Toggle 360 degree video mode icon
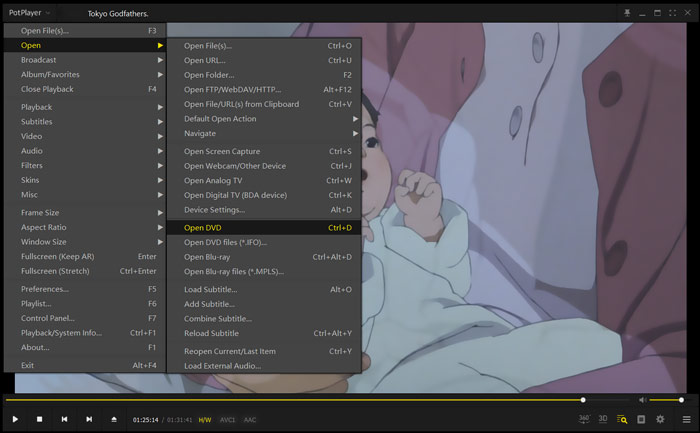The height and width of the screenshot is (433, 700). [584, 419]
